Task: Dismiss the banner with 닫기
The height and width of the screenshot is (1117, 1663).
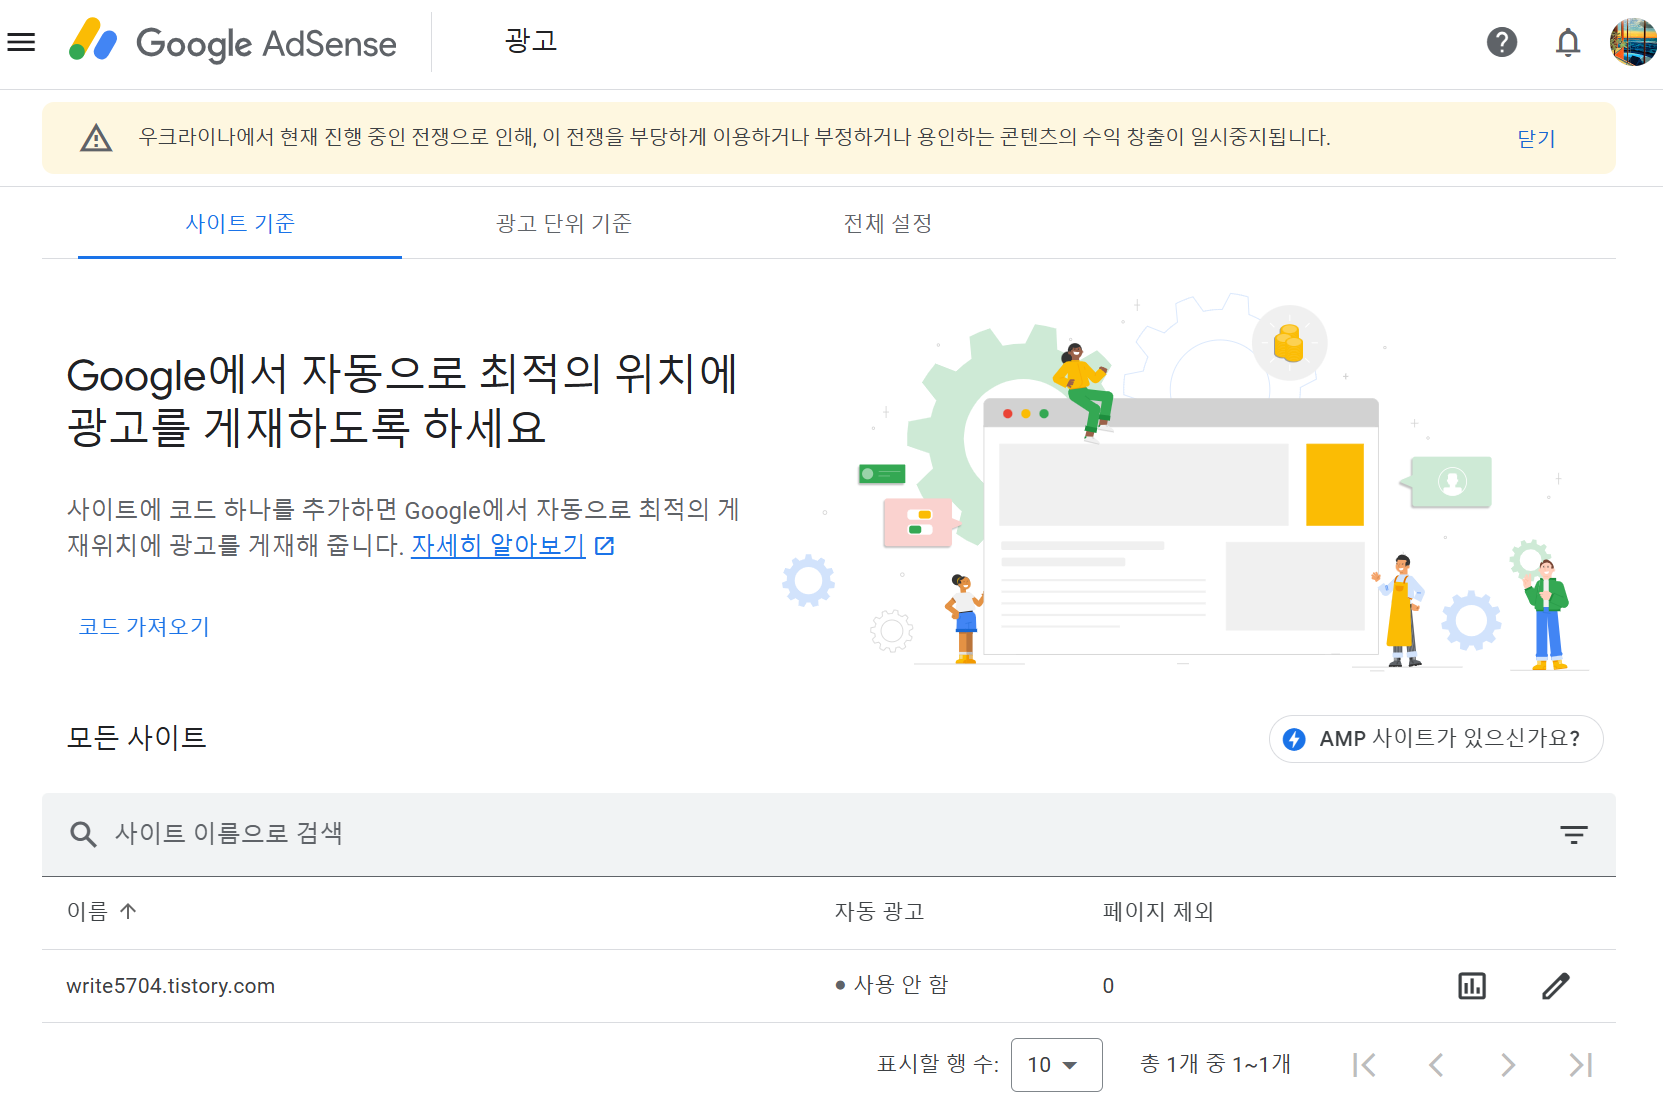Action: point(1536,139)
